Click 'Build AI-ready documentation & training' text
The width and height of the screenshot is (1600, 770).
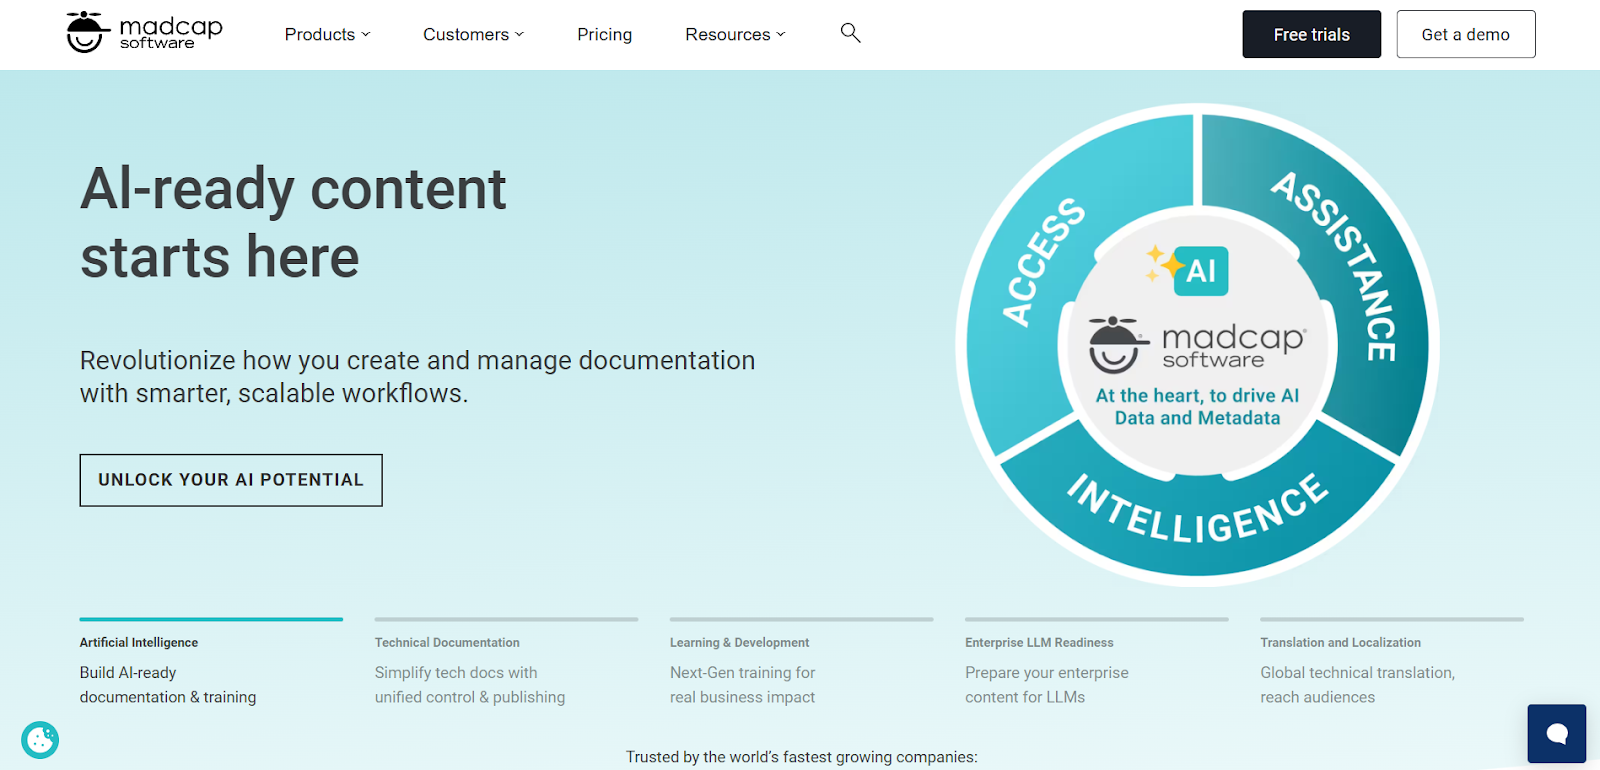[x=168, y=685]
